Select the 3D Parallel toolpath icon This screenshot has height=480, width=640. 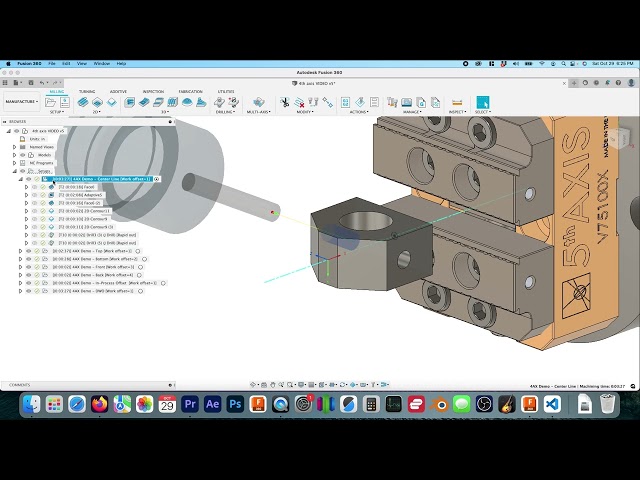tap(158, 102)
